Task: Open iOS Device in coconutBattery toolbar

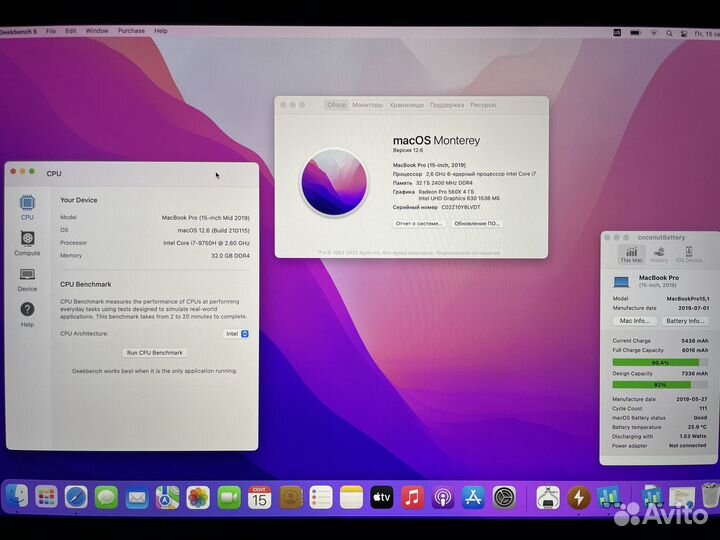Action: coord(689,254)
